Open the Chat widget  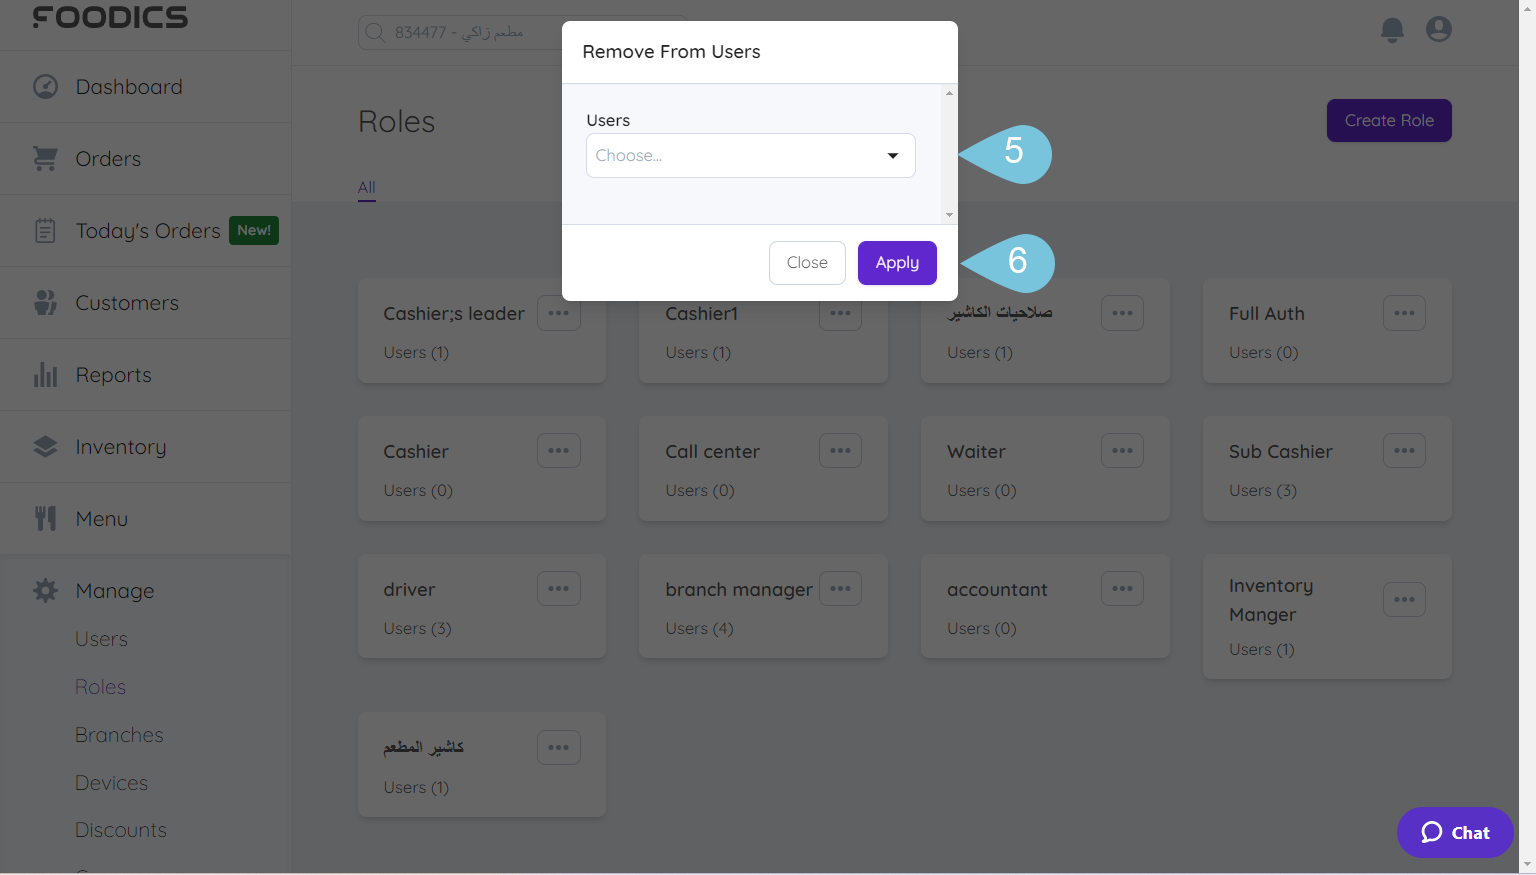point(1454,832)
